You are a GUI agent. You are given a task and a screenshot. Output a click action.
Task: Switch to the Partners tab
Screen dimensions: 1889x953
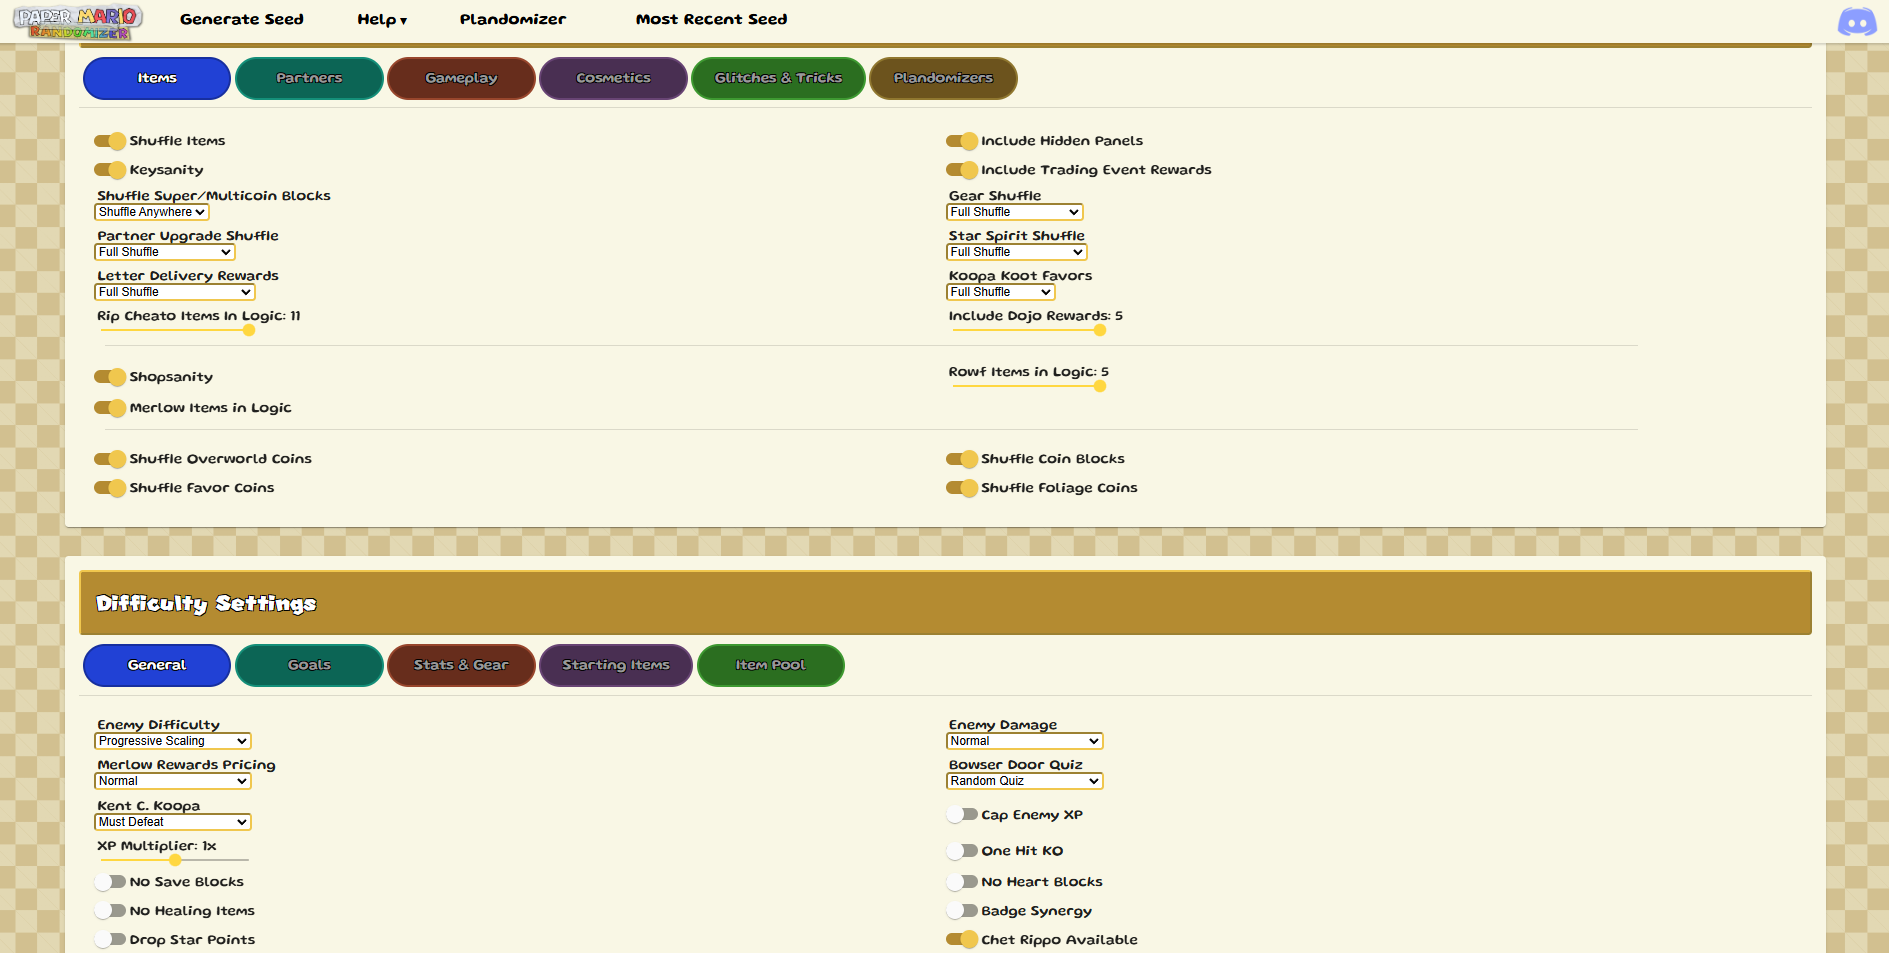point(309,78)
